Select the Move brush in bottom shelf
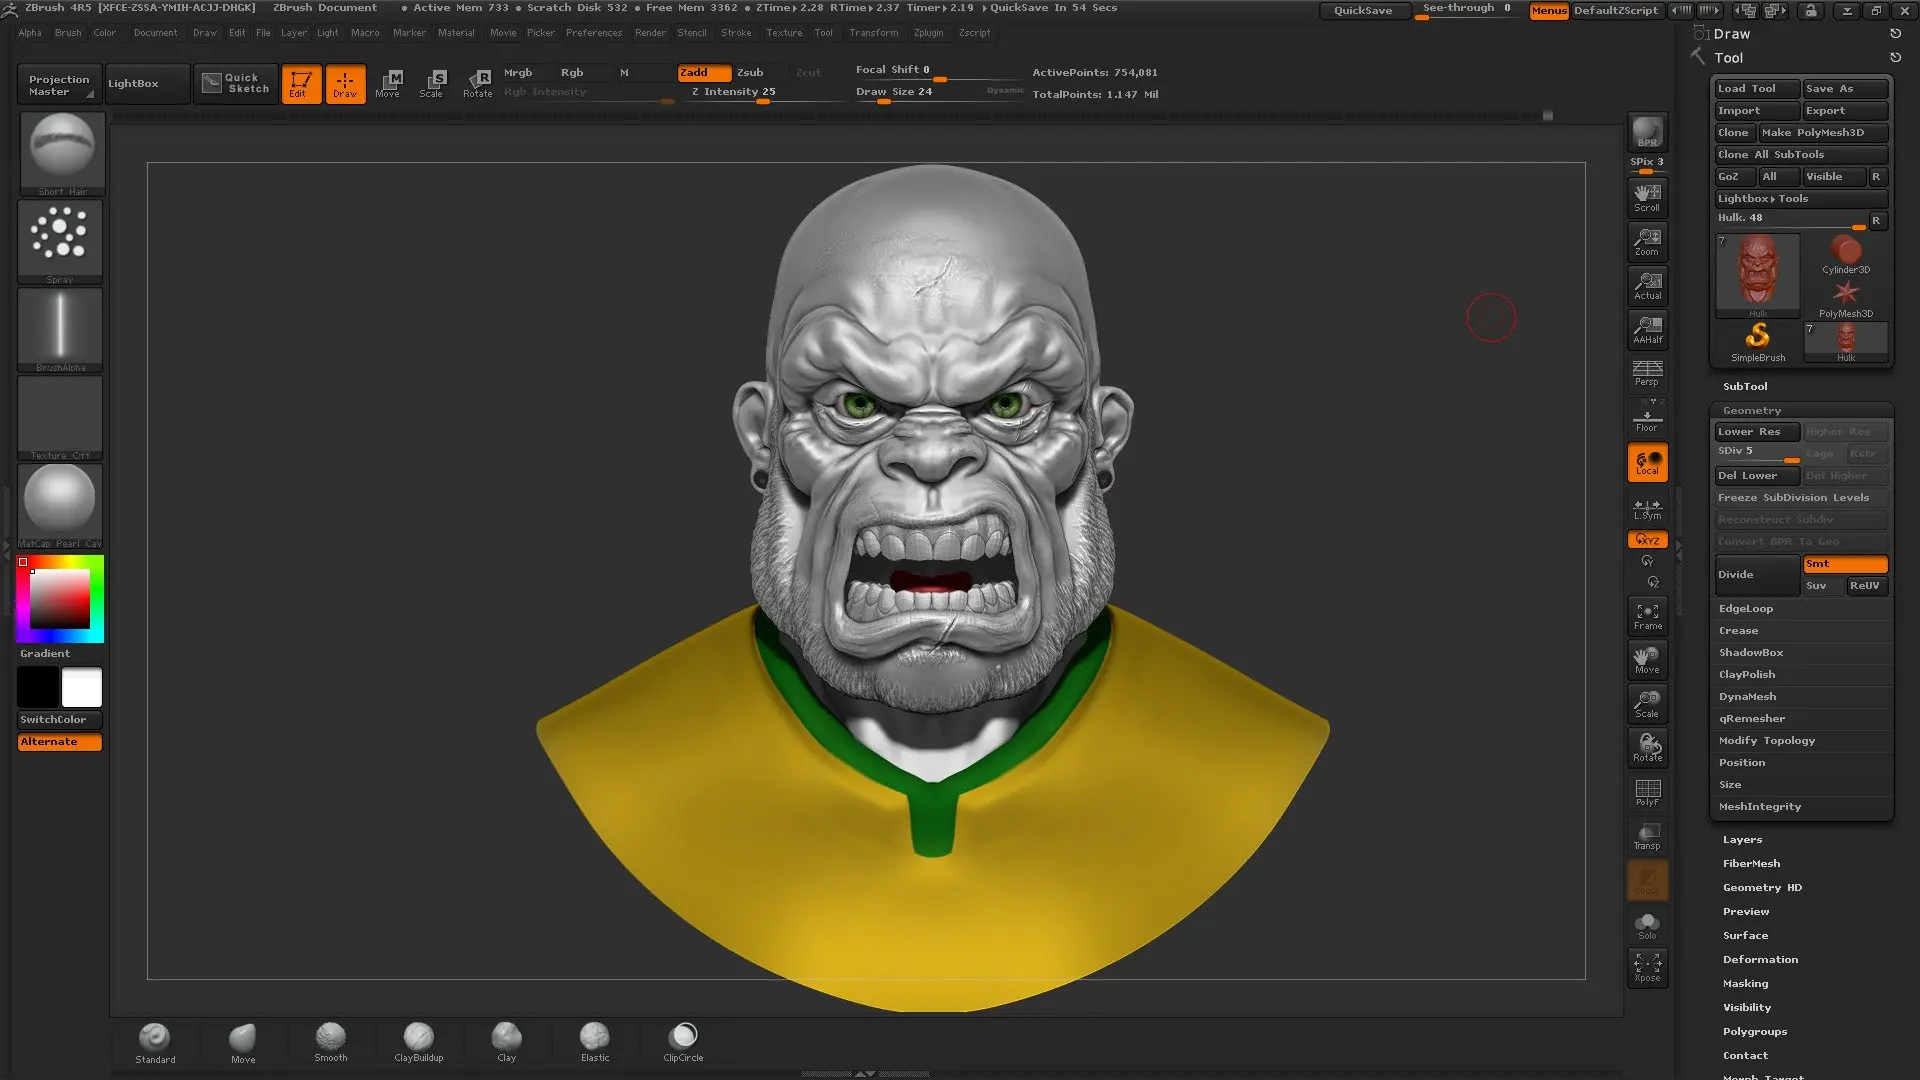 pos(243,1042)
